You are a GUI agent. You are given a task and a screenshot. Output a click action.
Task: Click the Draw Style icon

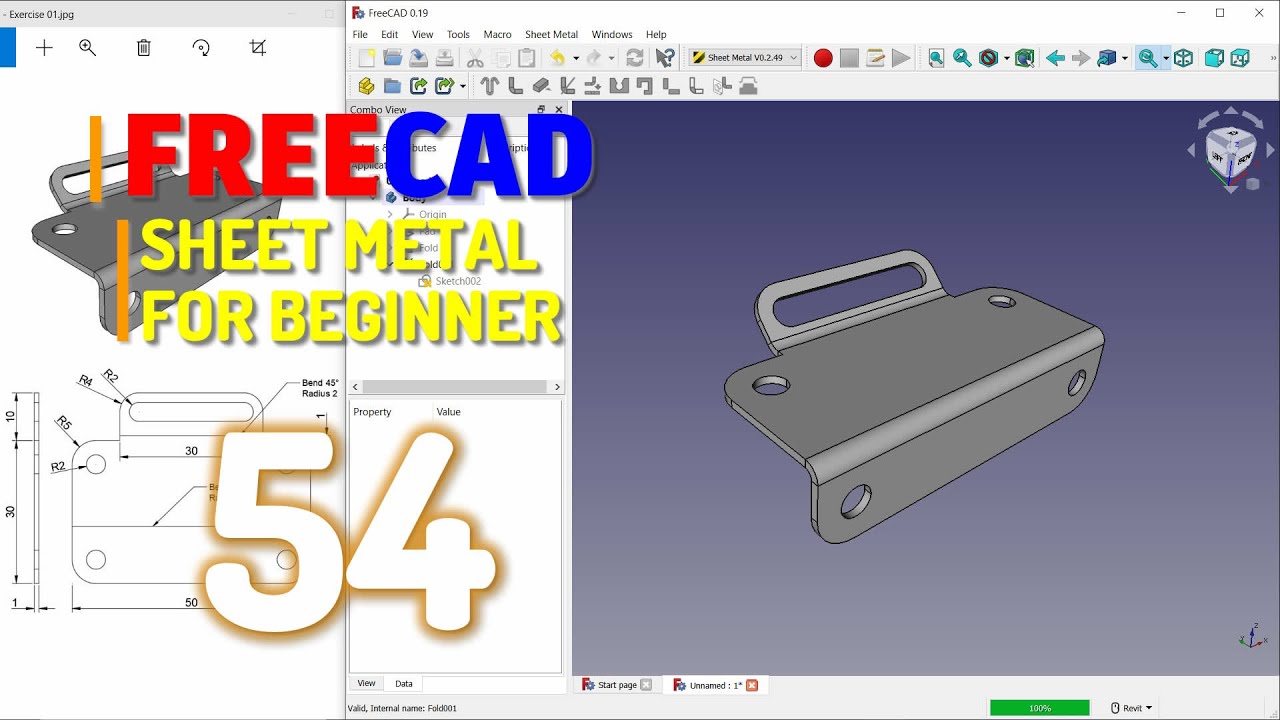(989, 58)
